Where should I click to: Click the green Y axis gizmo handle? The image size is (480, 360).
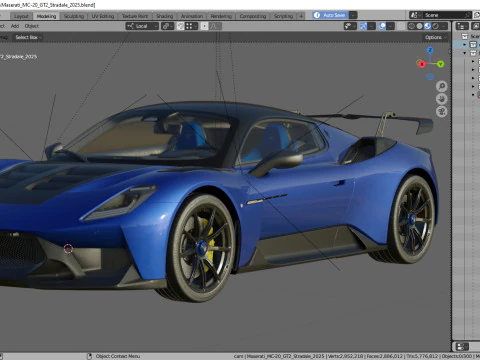[x=441, y=64]
